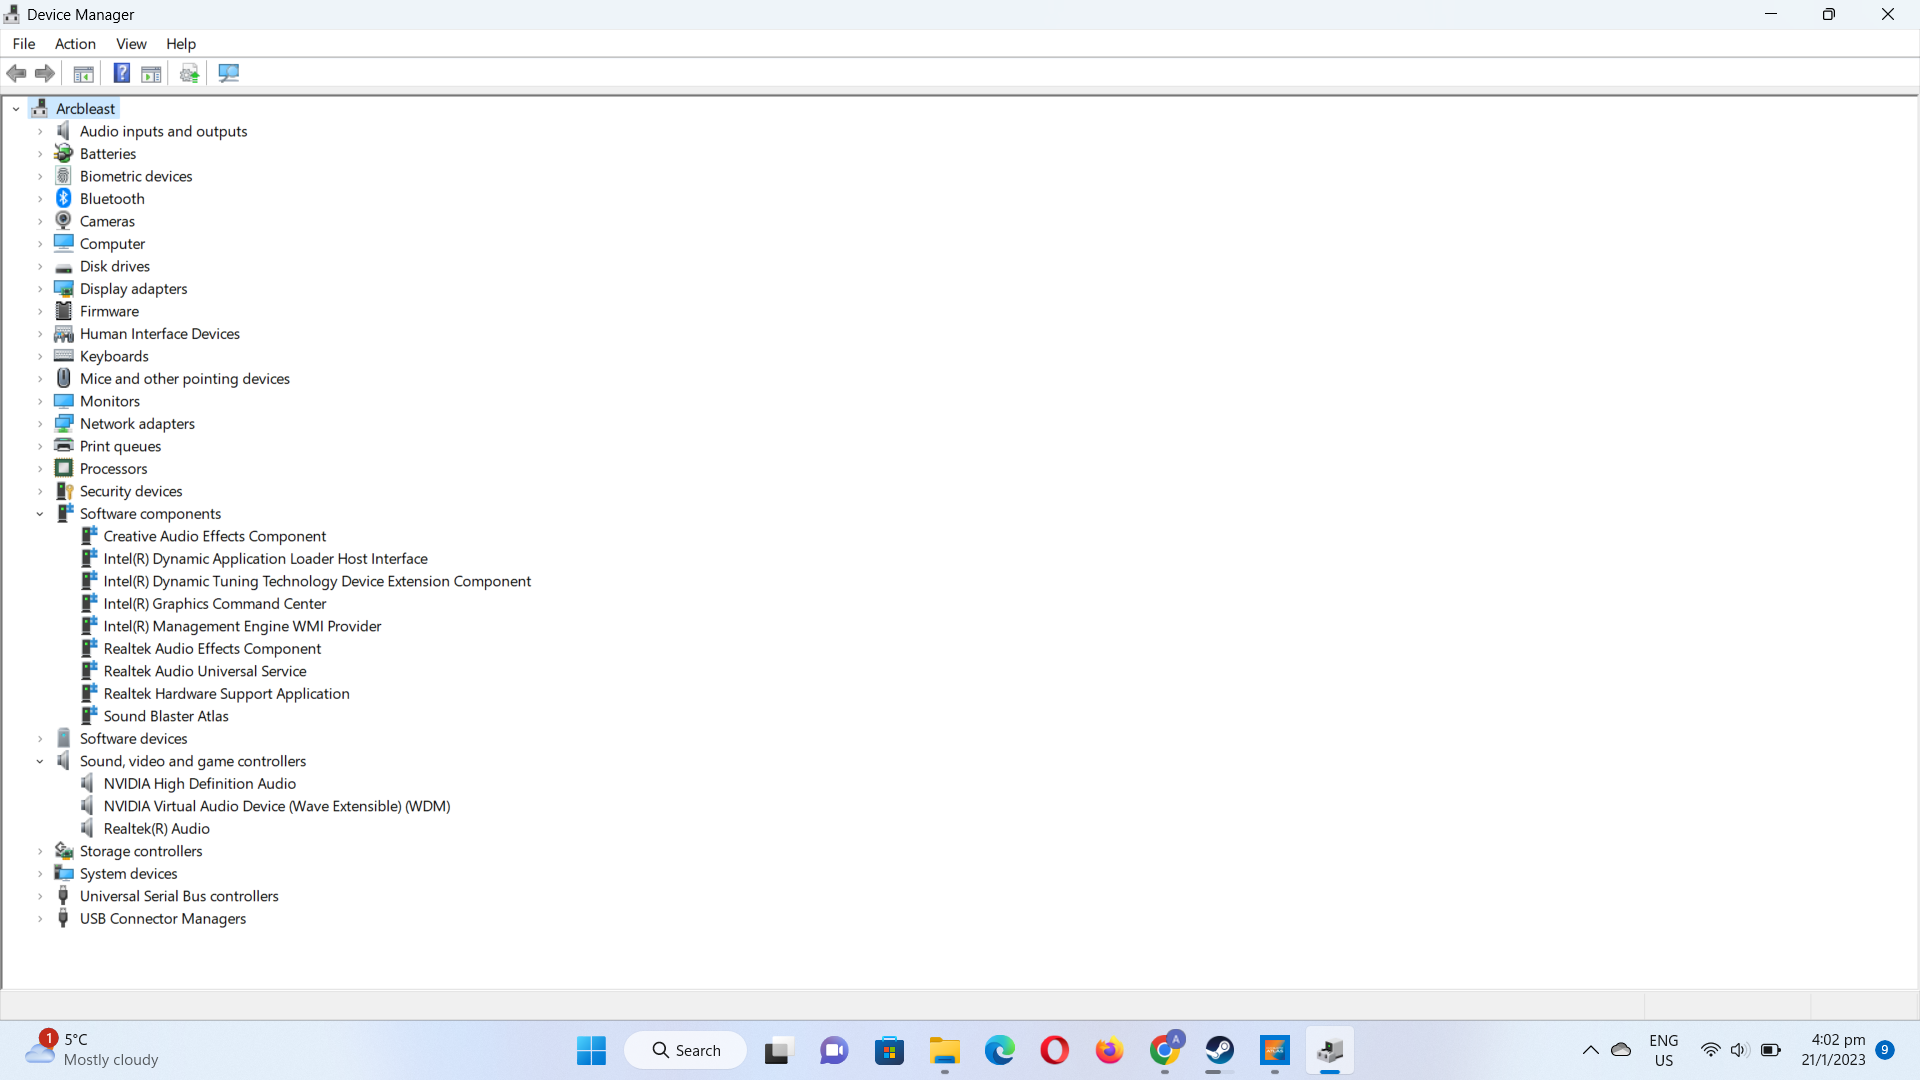
Task: Select Realtek Audio Effects Component
Action: point(213,648)
